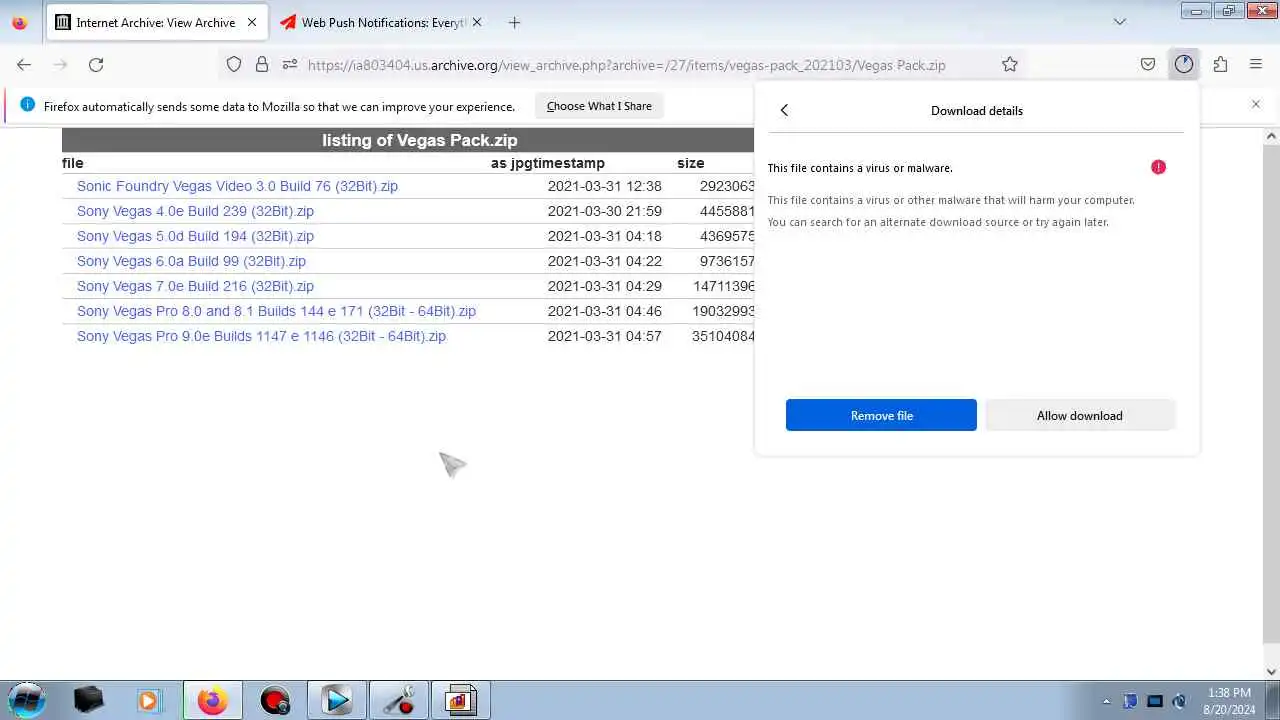Click the network tray icon
This screenshot has width=1280, height=720.
(1154, 701)
